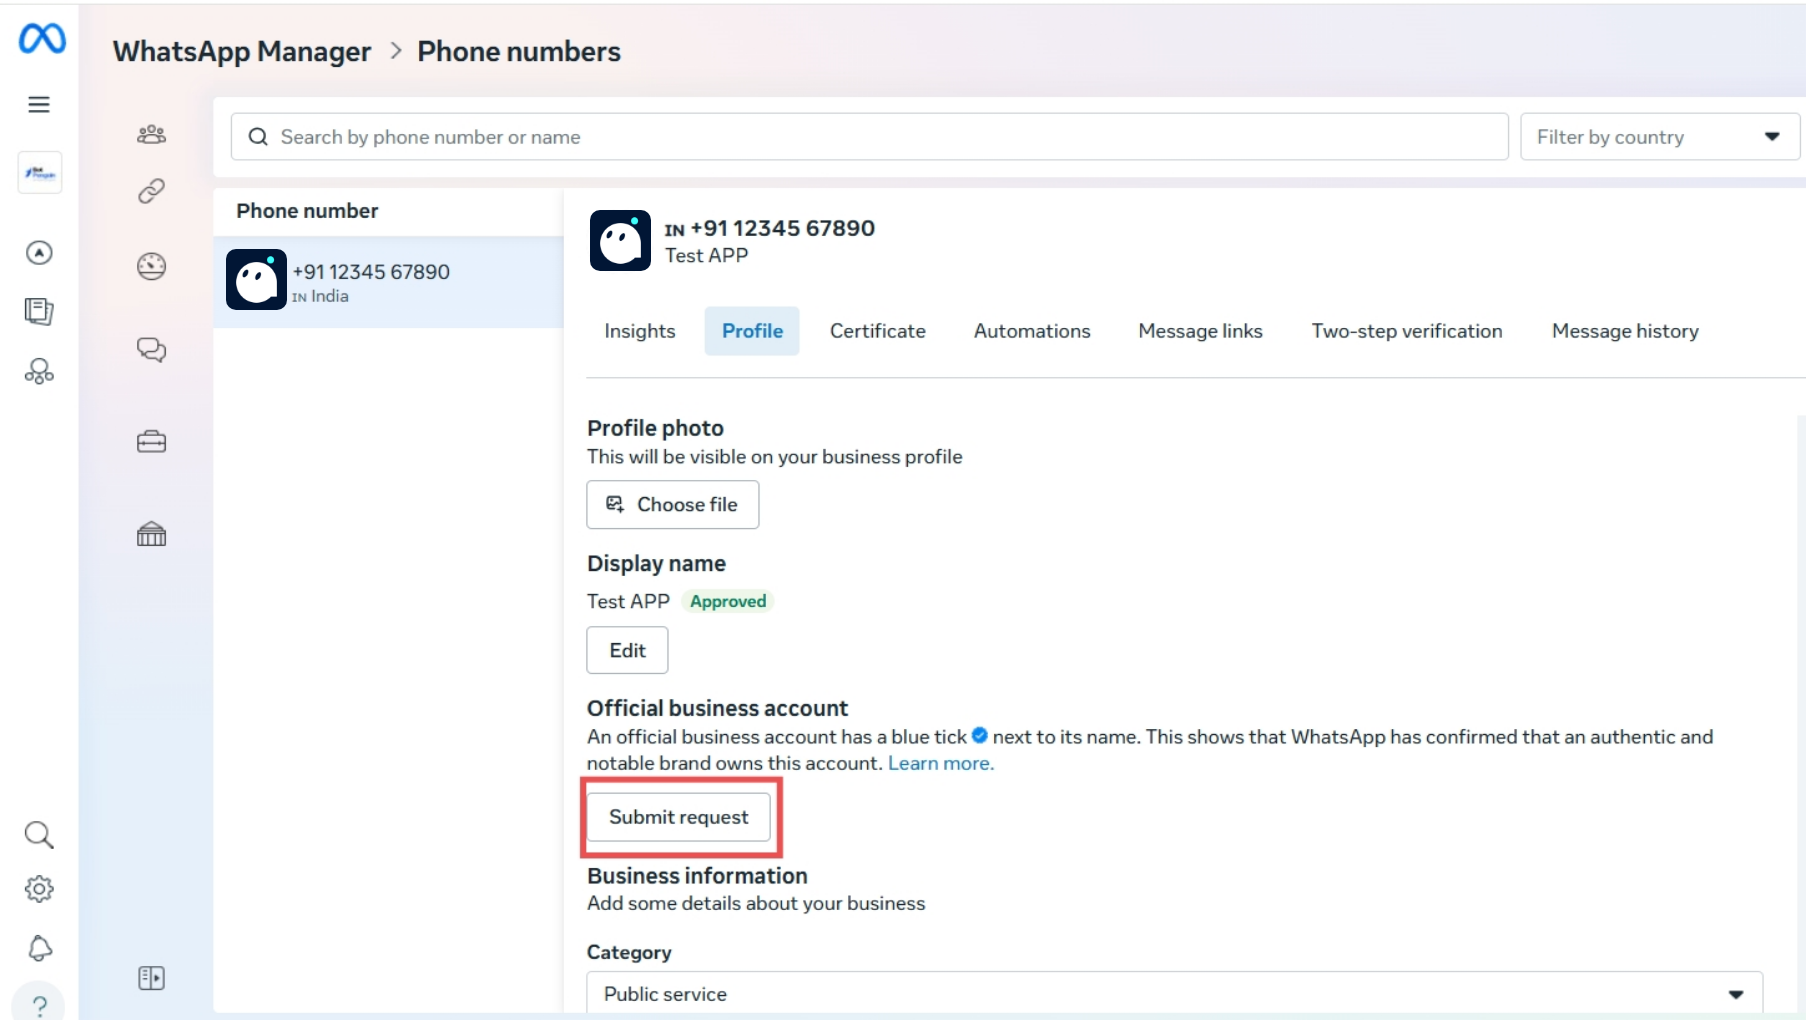Image resolution: width=1806 pixels, height=1020 pixels.
Task: Click the Phone numbers breadcrumb
Action: coord(519,52)
